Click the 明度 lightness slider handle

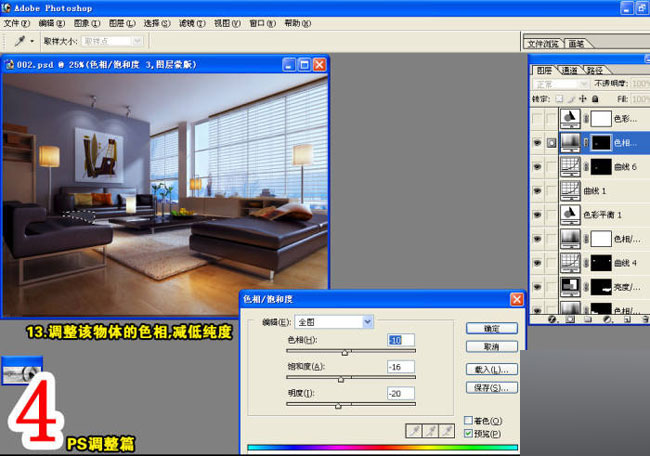coord(338,405)
